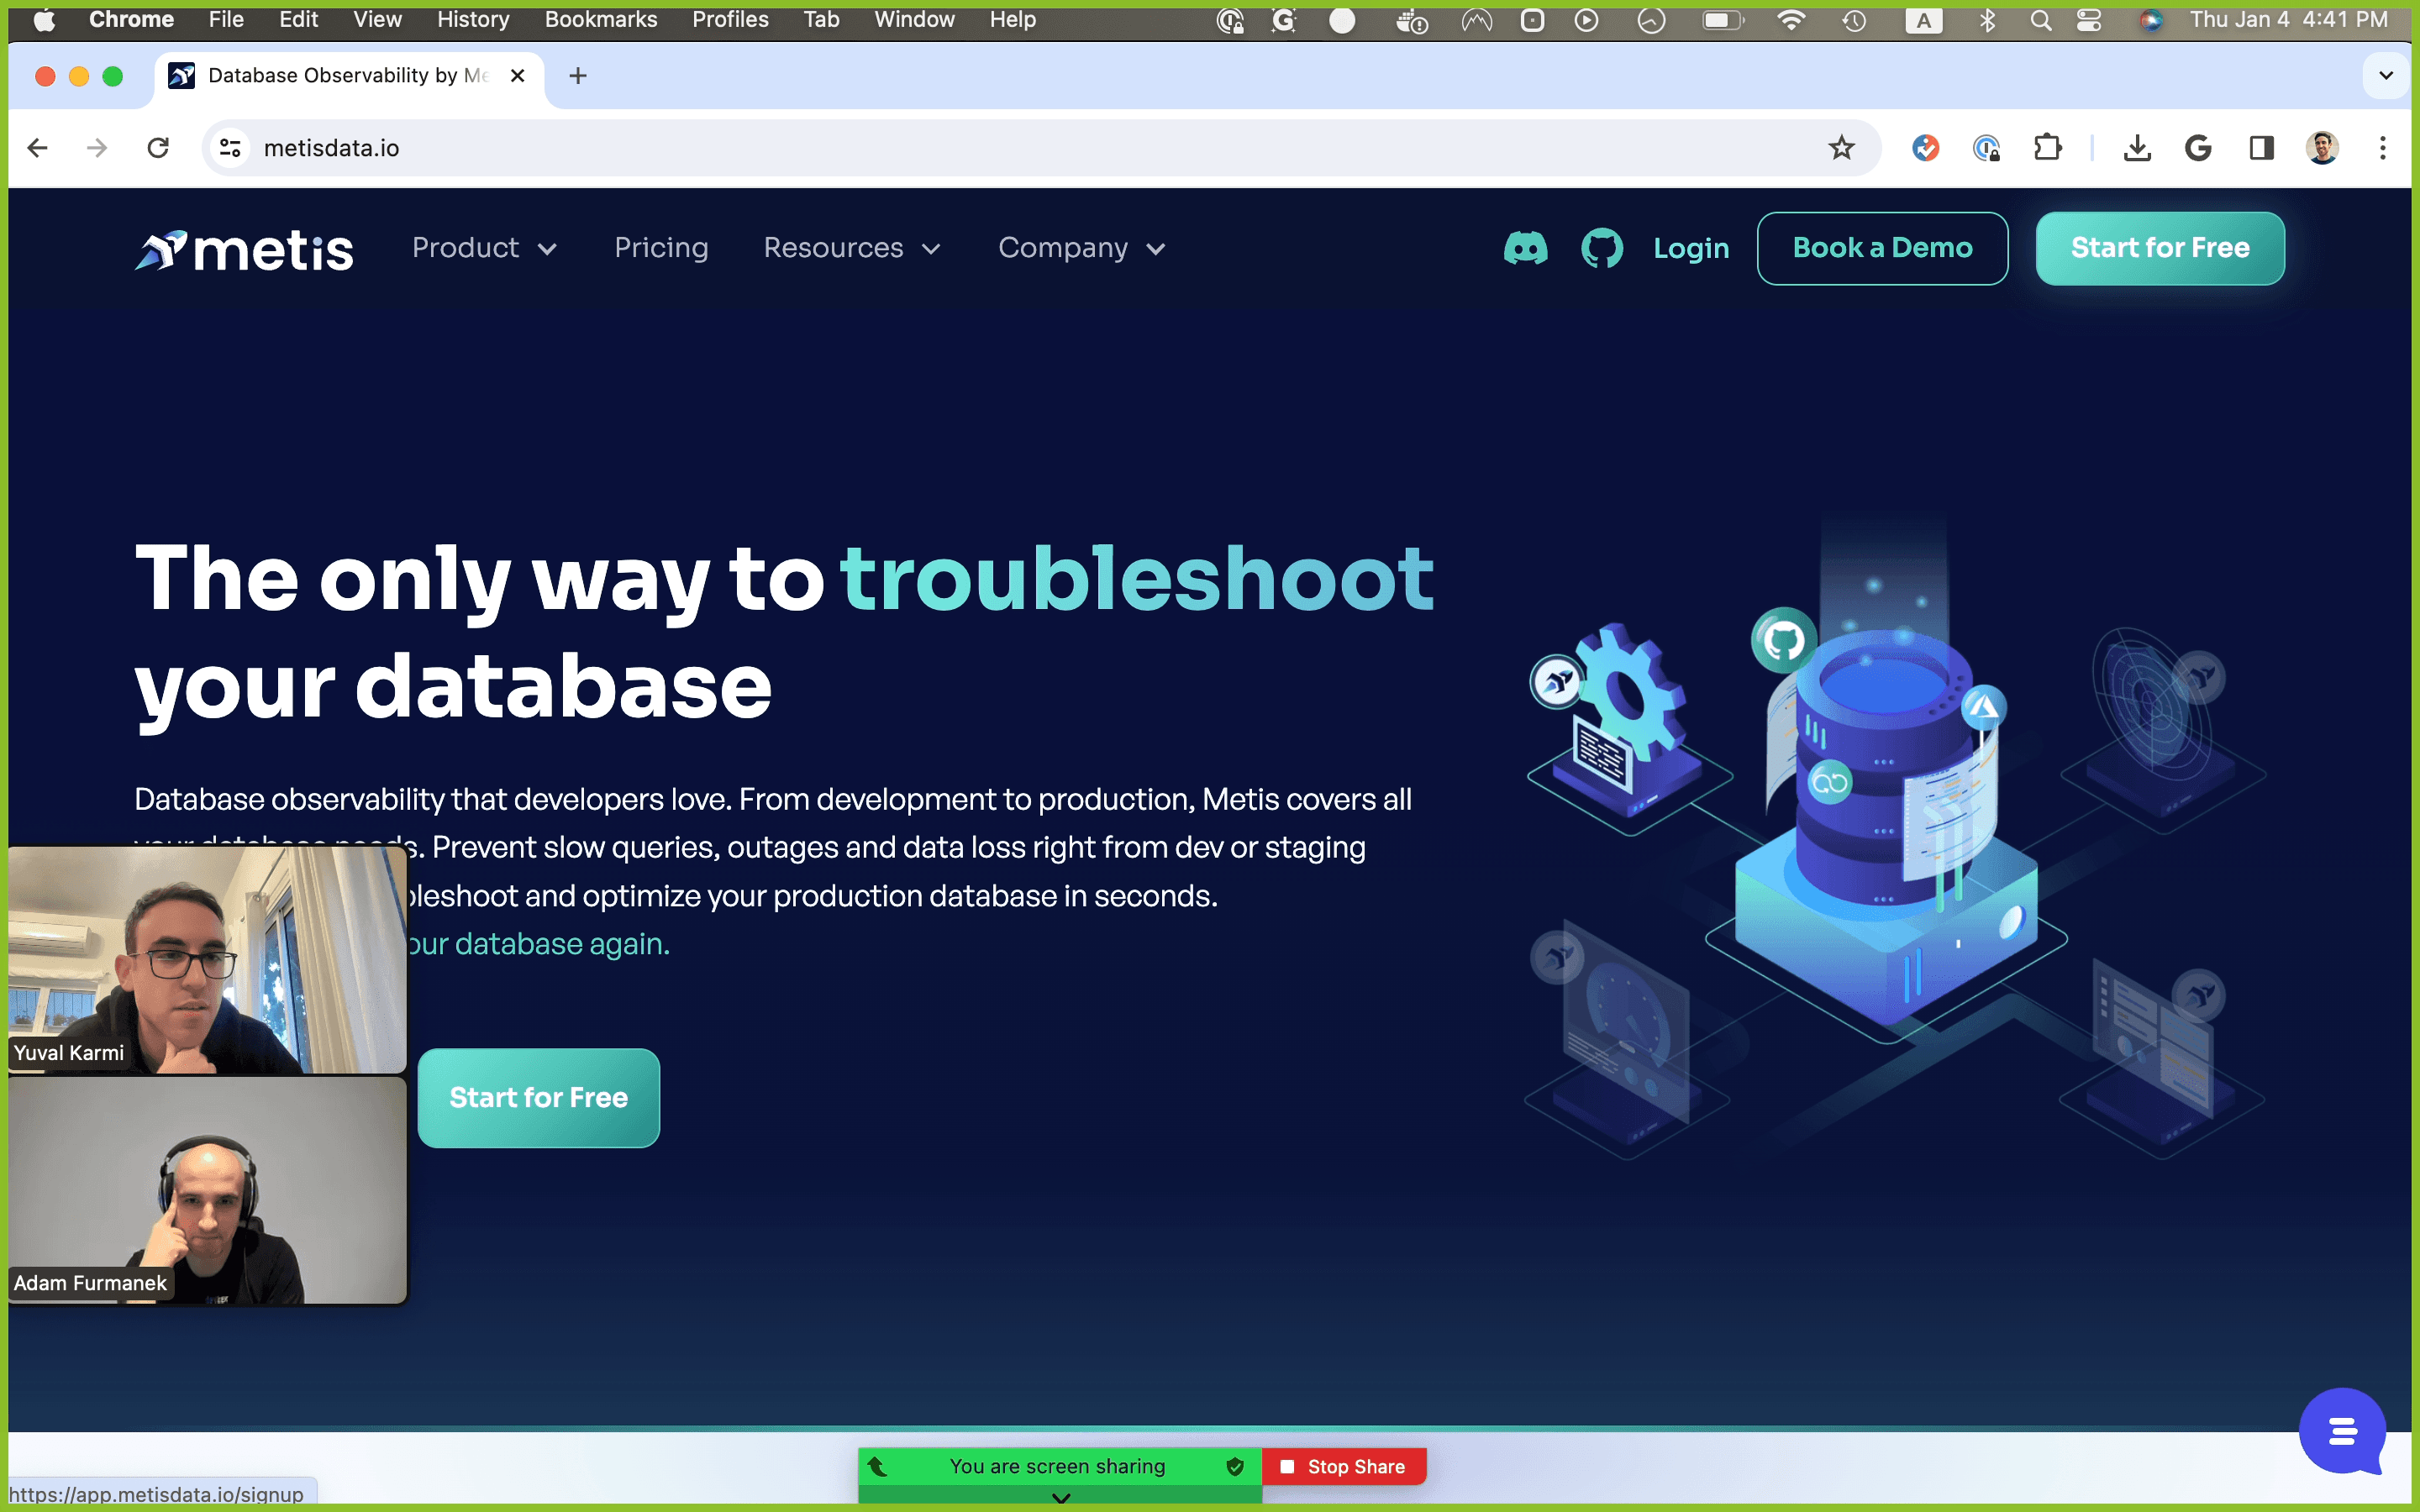Open the Window menu
This screenshot has height=1512, width=2420.
coord(914,20)
